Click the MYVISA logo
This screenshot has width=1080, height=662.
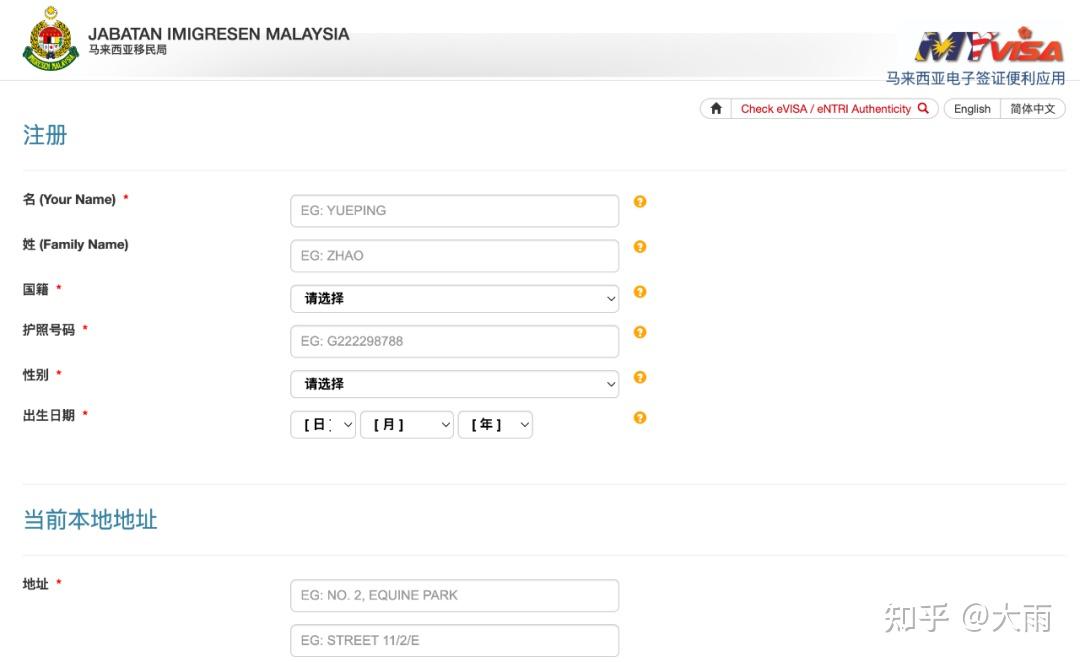coord(988,46)
